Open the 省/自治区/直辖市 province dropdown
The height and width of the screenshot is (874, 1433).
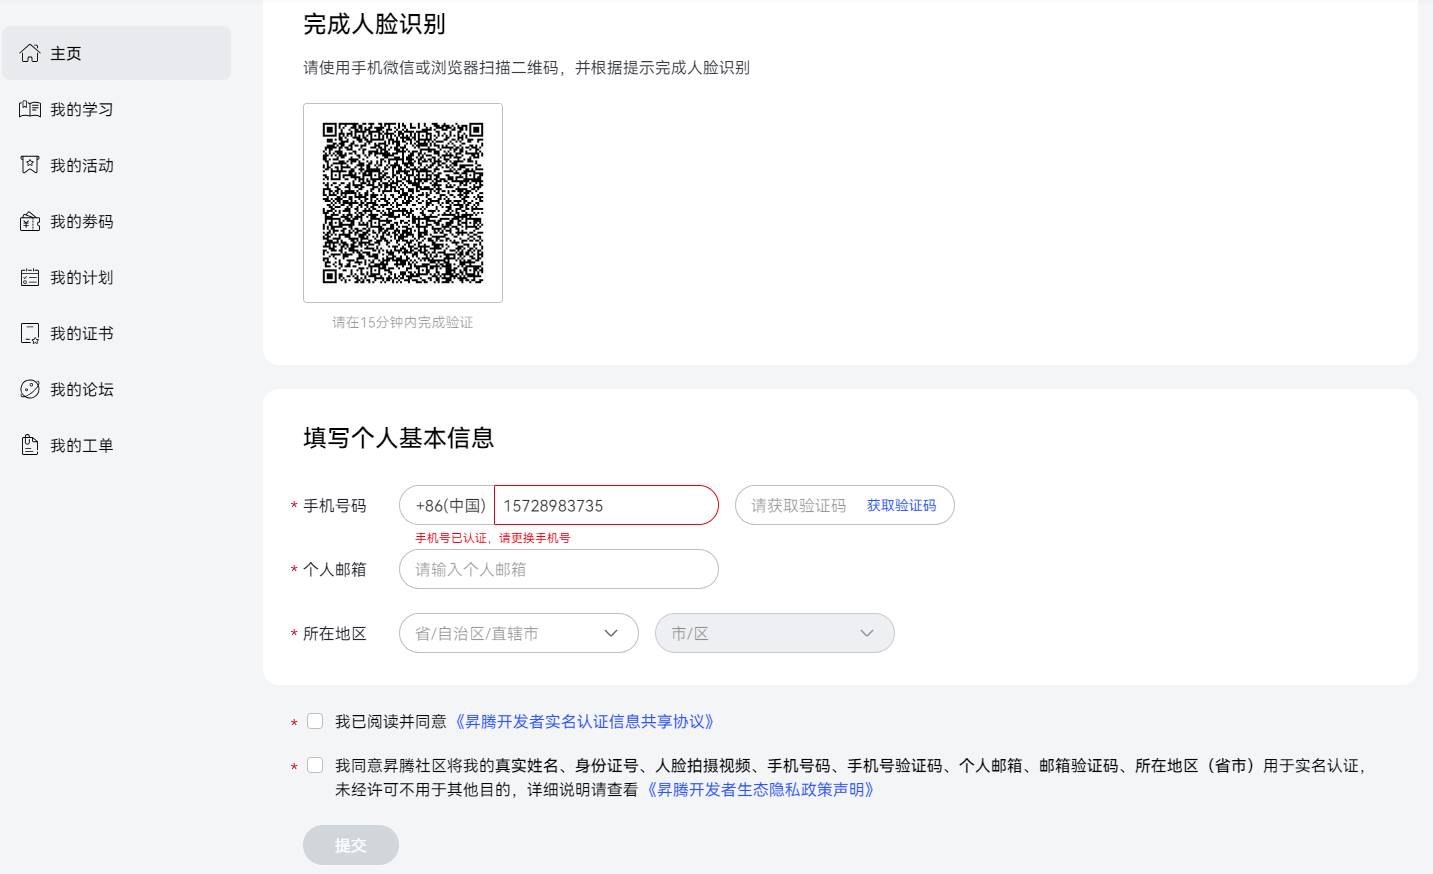[x=519, y=633]
